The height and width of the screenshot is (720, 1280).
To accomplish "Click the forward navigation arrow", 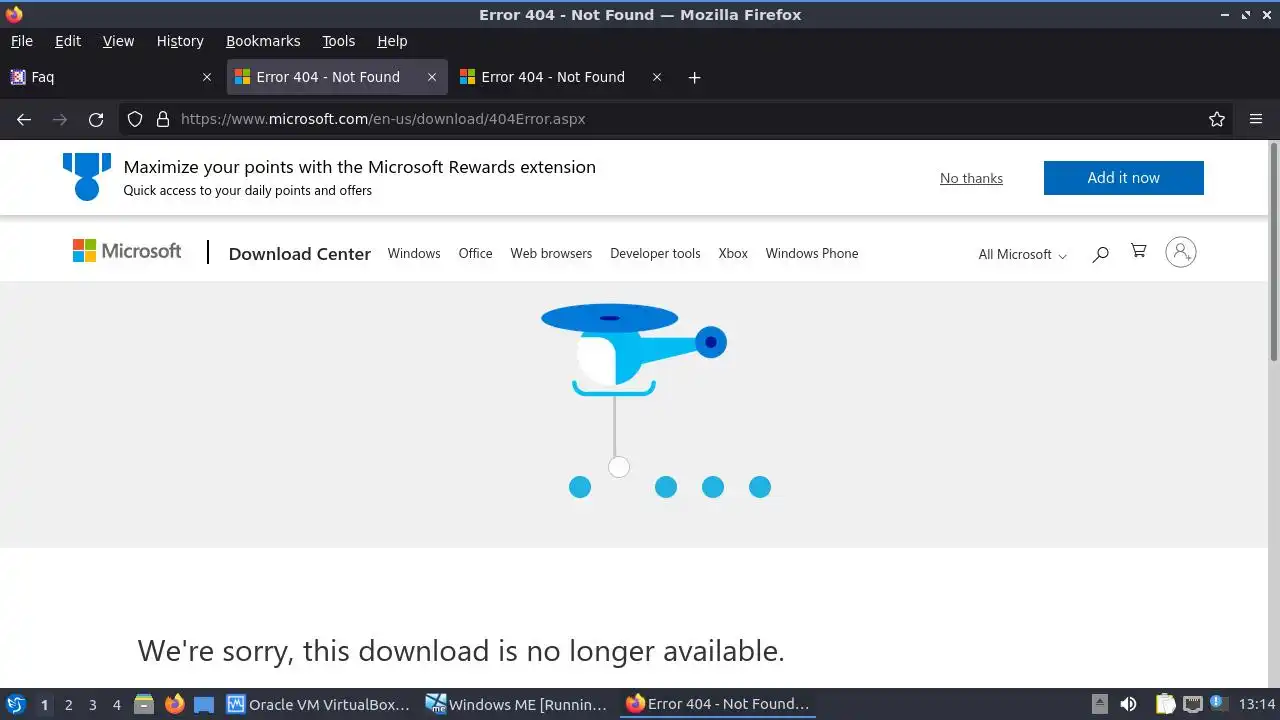I will (60, 119).
